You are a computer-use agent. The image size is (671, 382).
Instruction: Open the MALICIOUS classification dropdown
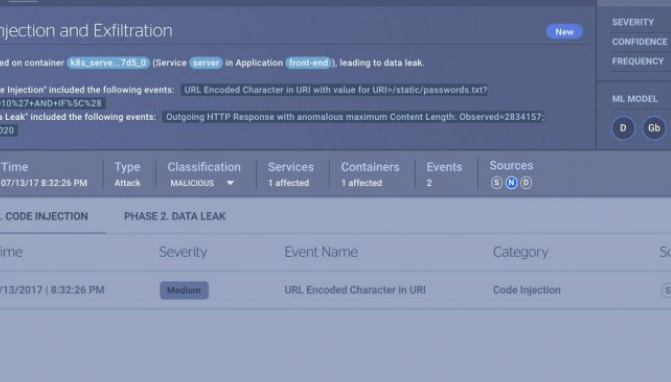pyautogui.click(x=202, y=183)
